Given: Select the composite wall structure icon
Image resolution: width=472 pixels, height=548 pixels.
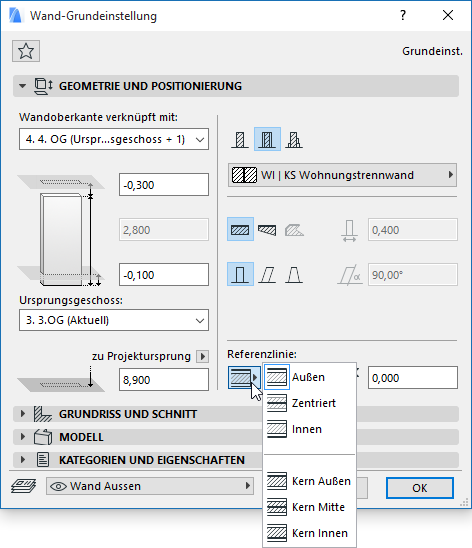Looking at the screenshot, I should [x=267, y=139].
